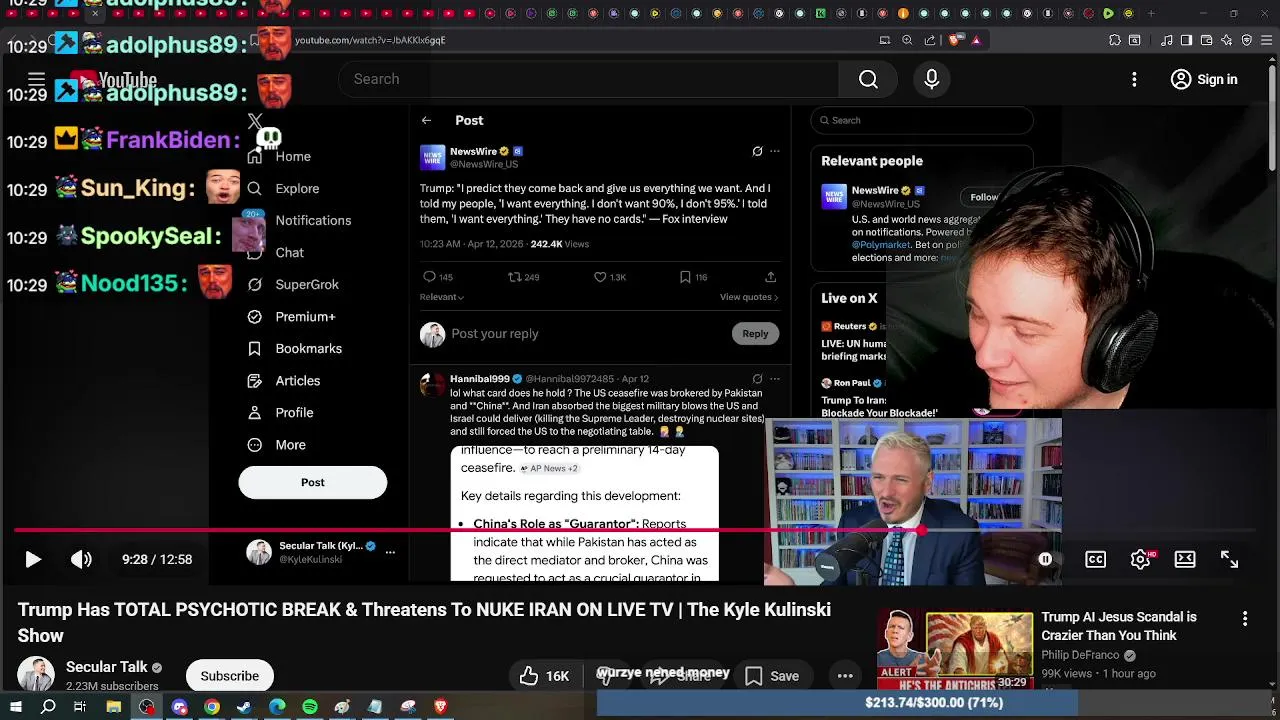Mute the video volume
The height and width of the screenshot is (720, 1280).
81,559
